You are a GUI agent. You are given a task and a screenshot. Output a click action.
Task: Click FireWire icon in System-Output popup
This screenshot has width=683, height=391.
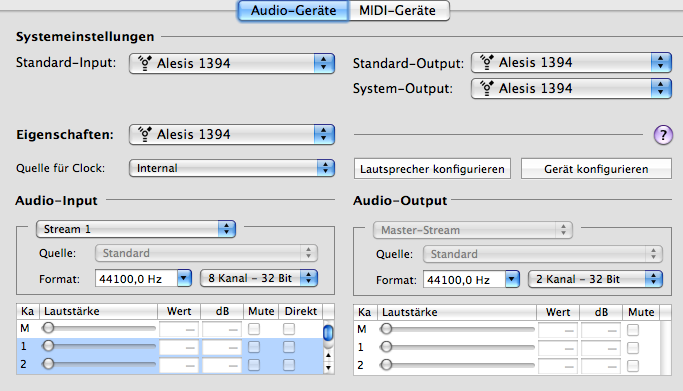click(487, 88)
